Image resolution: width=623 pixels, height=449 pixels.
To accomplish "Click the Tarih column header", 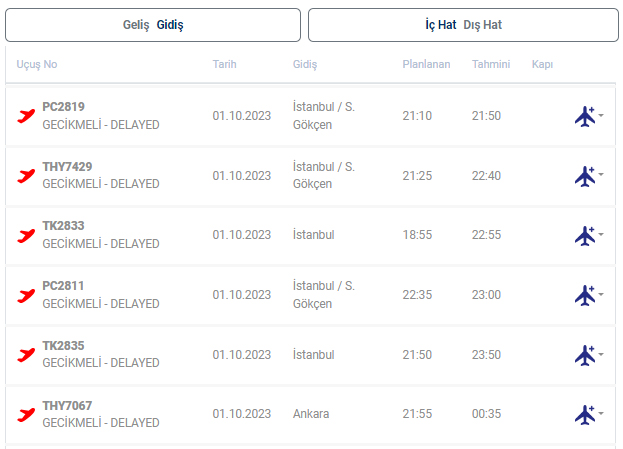I will [x=224, y=64].
